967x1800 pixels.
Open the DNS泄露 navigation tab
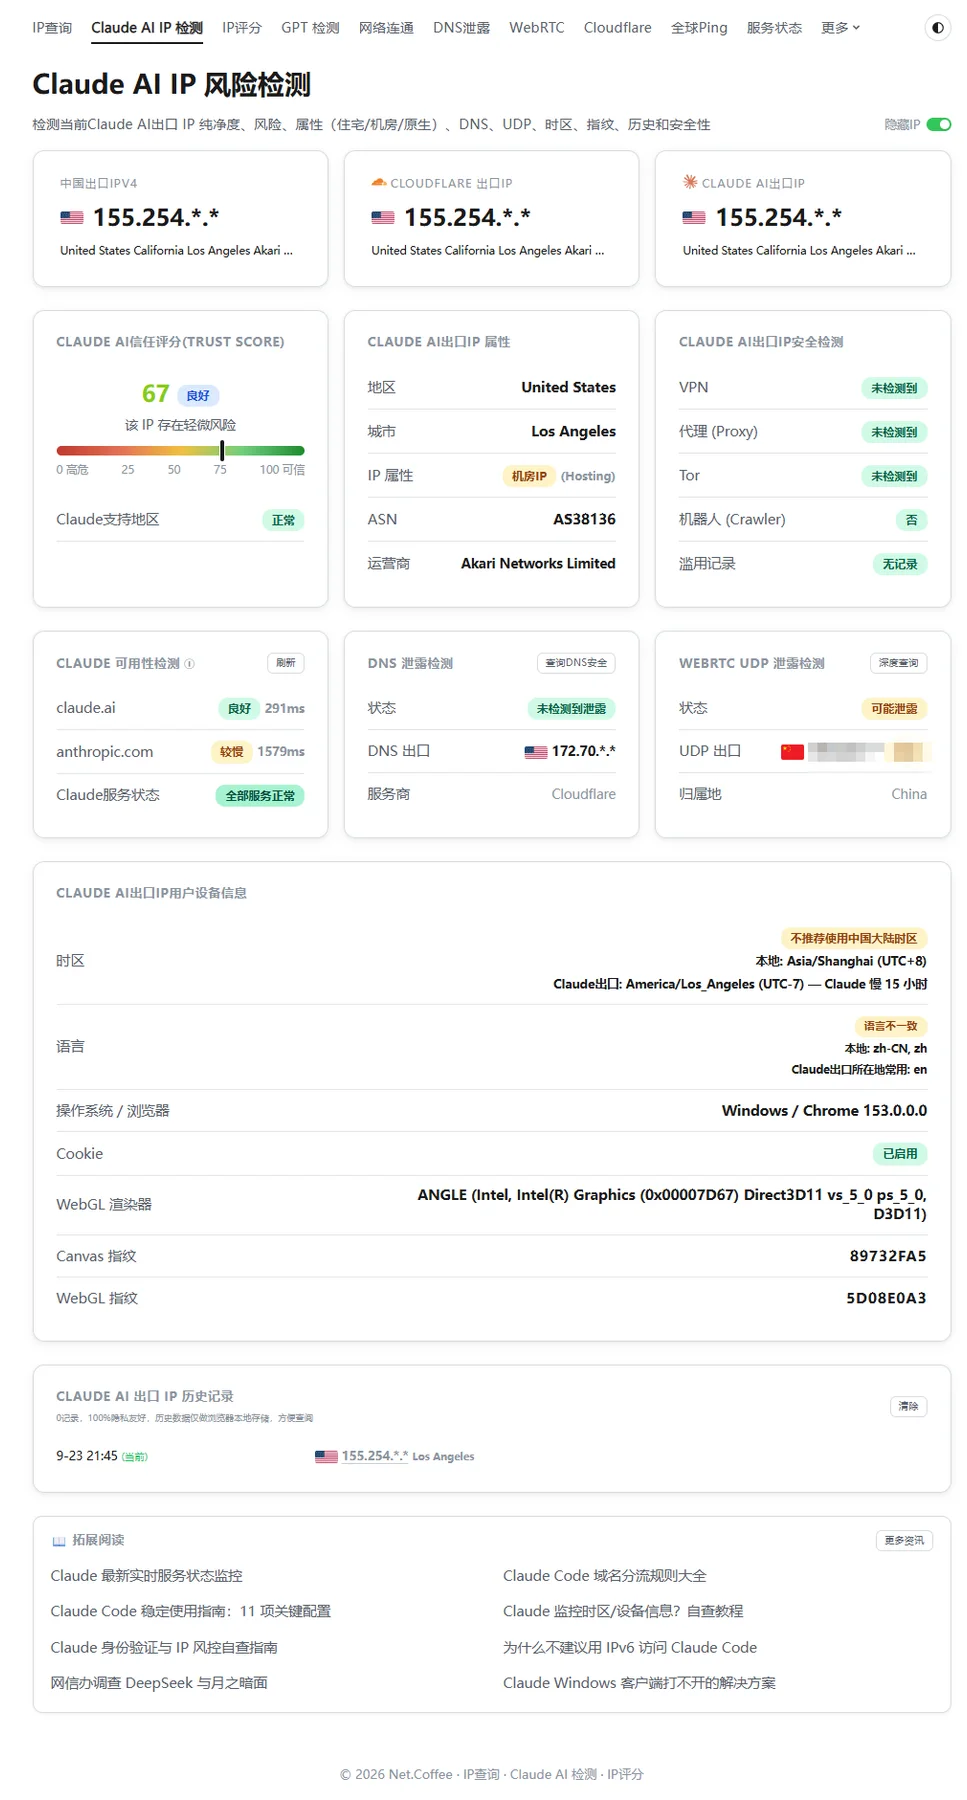click(x=461, y=28)
